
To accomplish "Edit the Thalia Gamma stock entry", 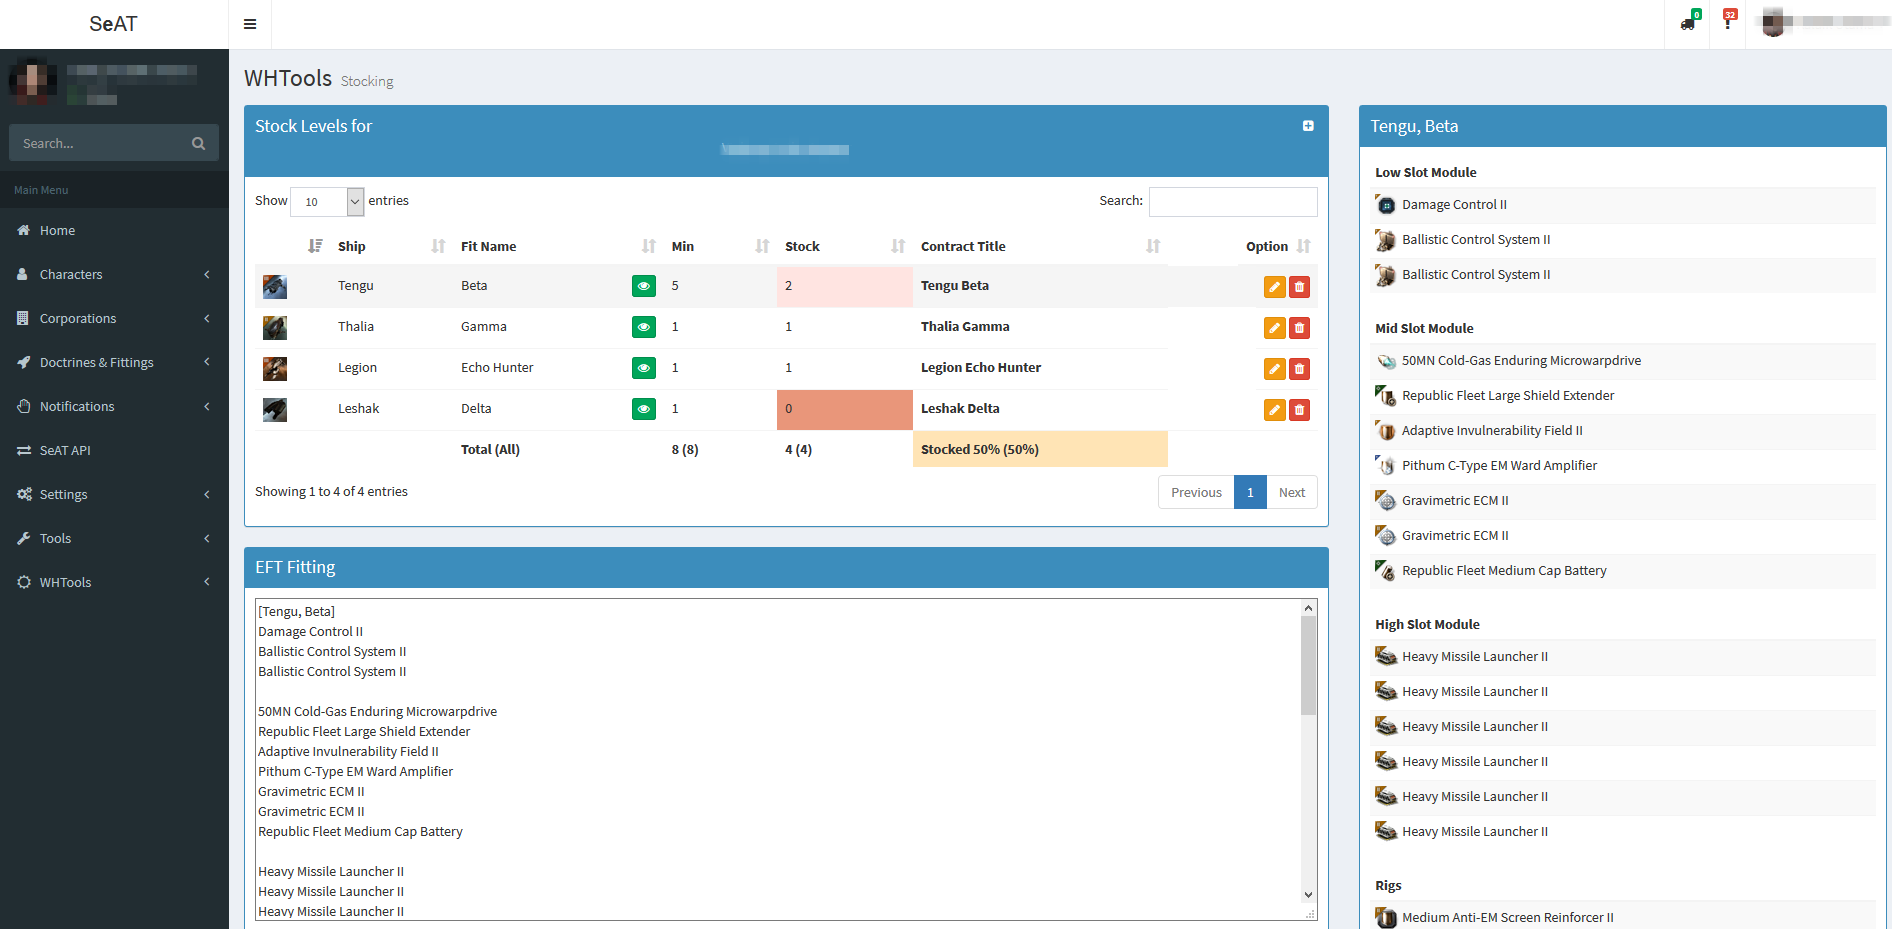I will tap(1274, 328).
